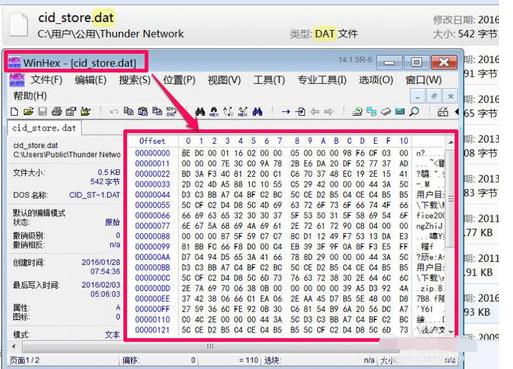The width and height of the screenshot is (513, 369).
Task: Click the horizontal scrollbar thumb at bottom
Action: click(x=210, y=347)
